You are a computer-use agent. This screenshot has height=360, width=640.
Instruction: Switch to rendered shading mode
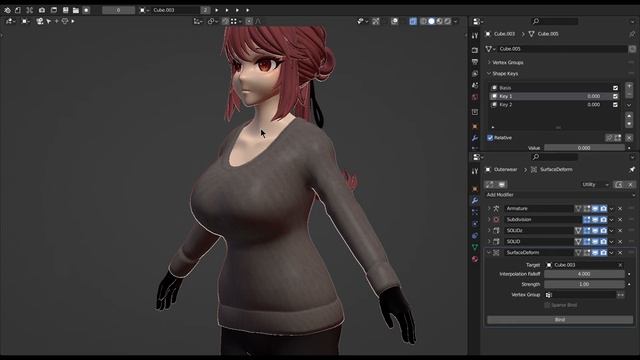(448, 21)
